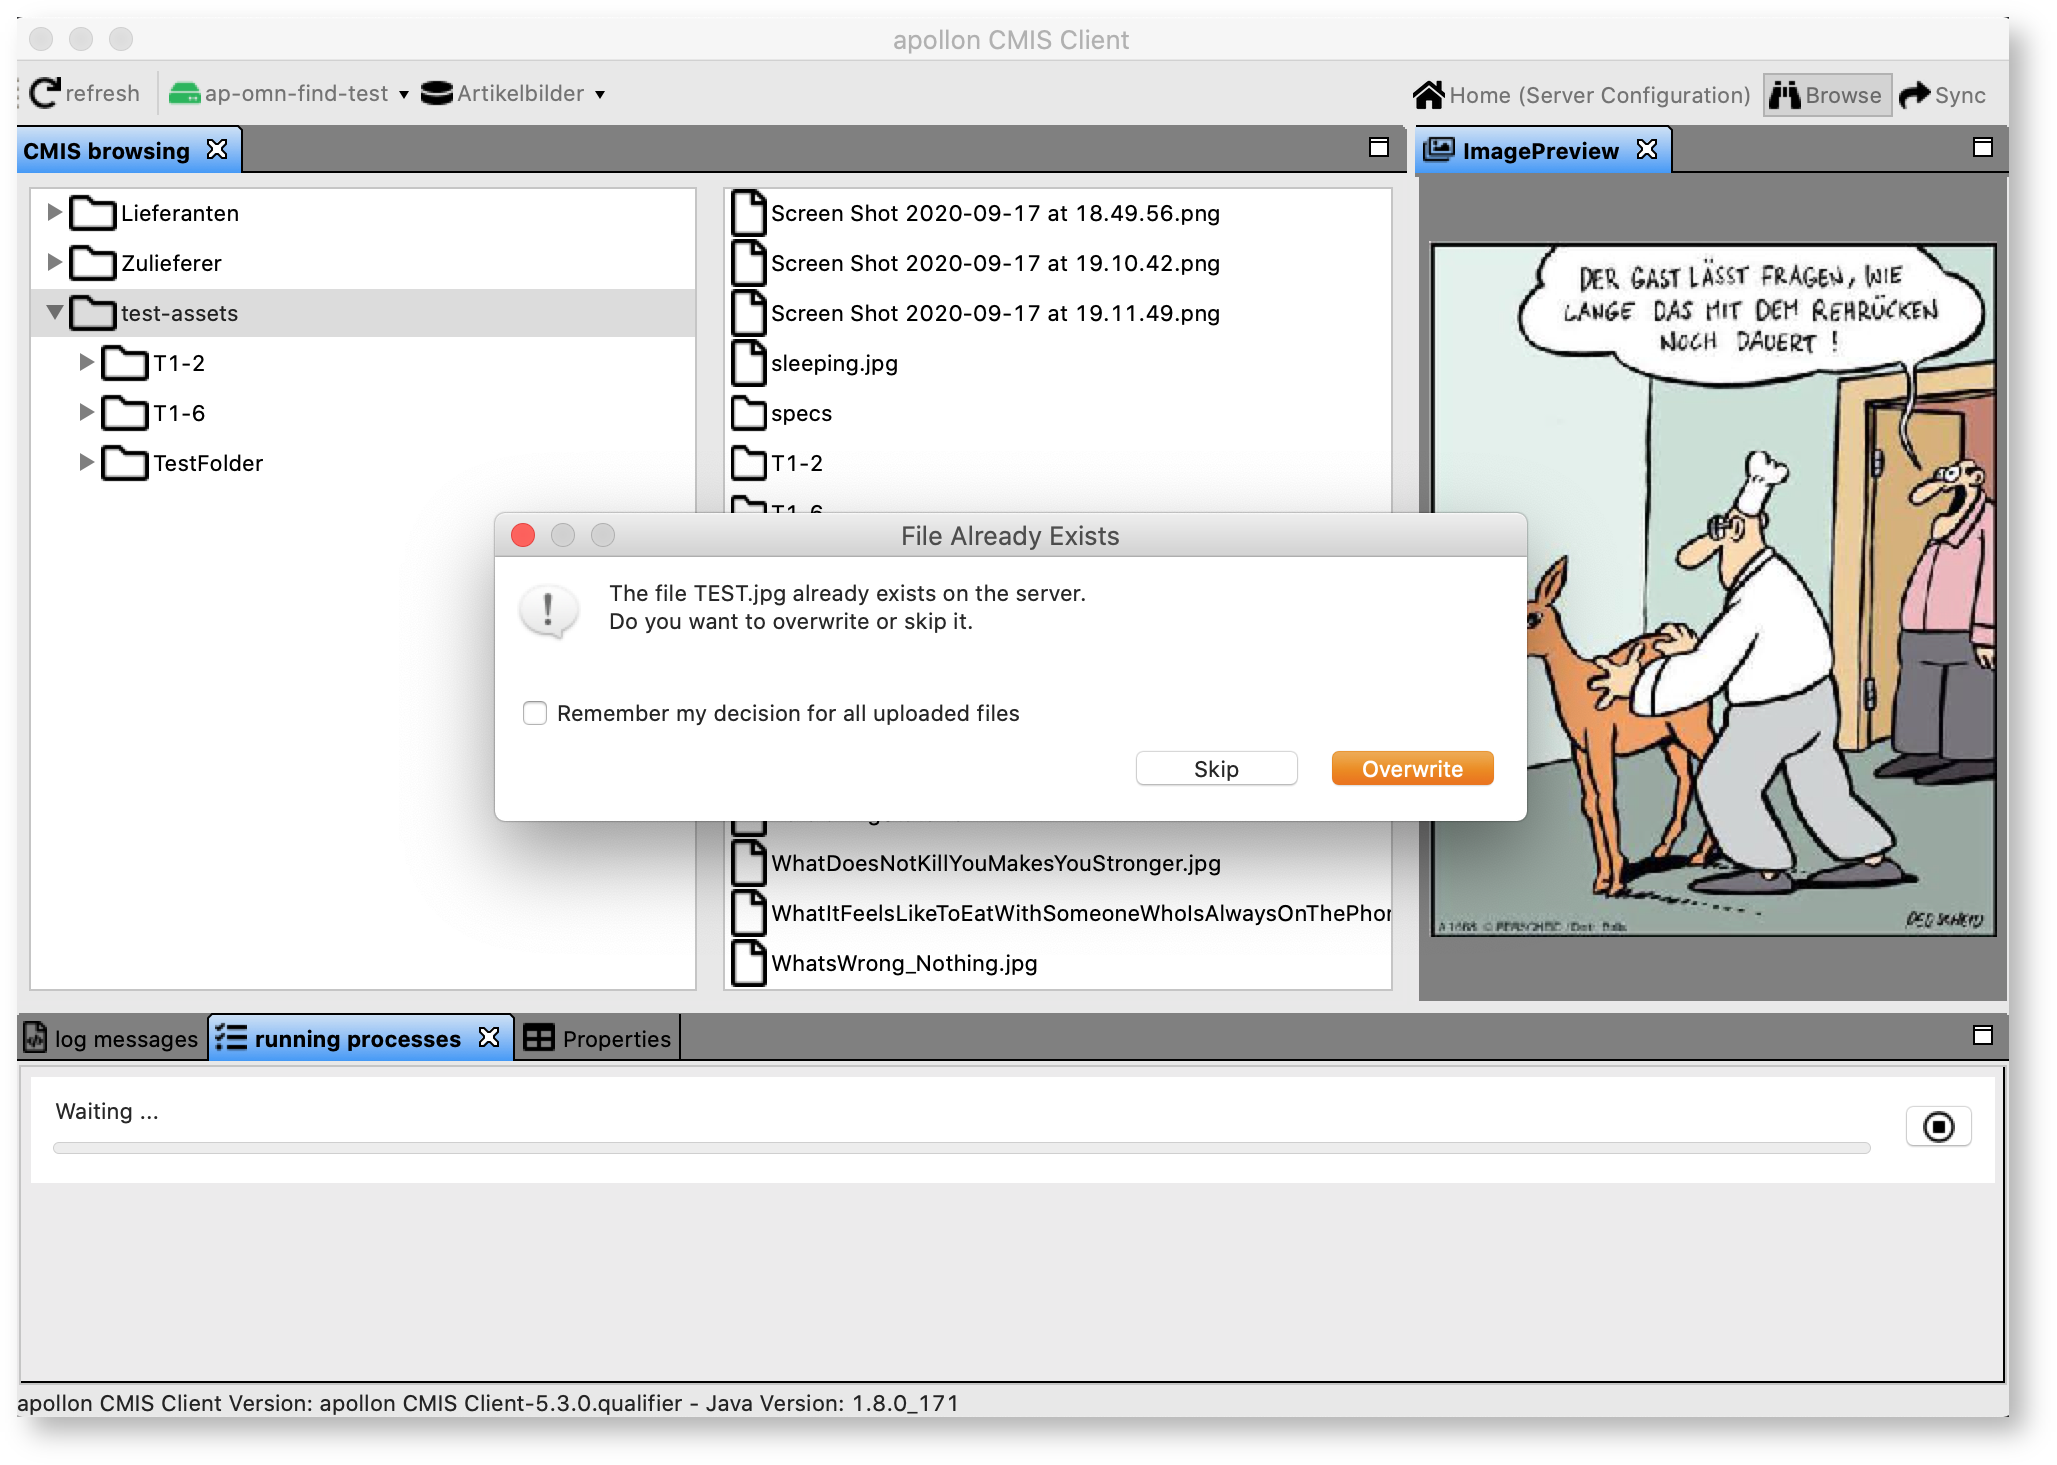Expand the TestFolder tree item
The height and width of the screenshot is (1465, 2057).
point(86,462)
